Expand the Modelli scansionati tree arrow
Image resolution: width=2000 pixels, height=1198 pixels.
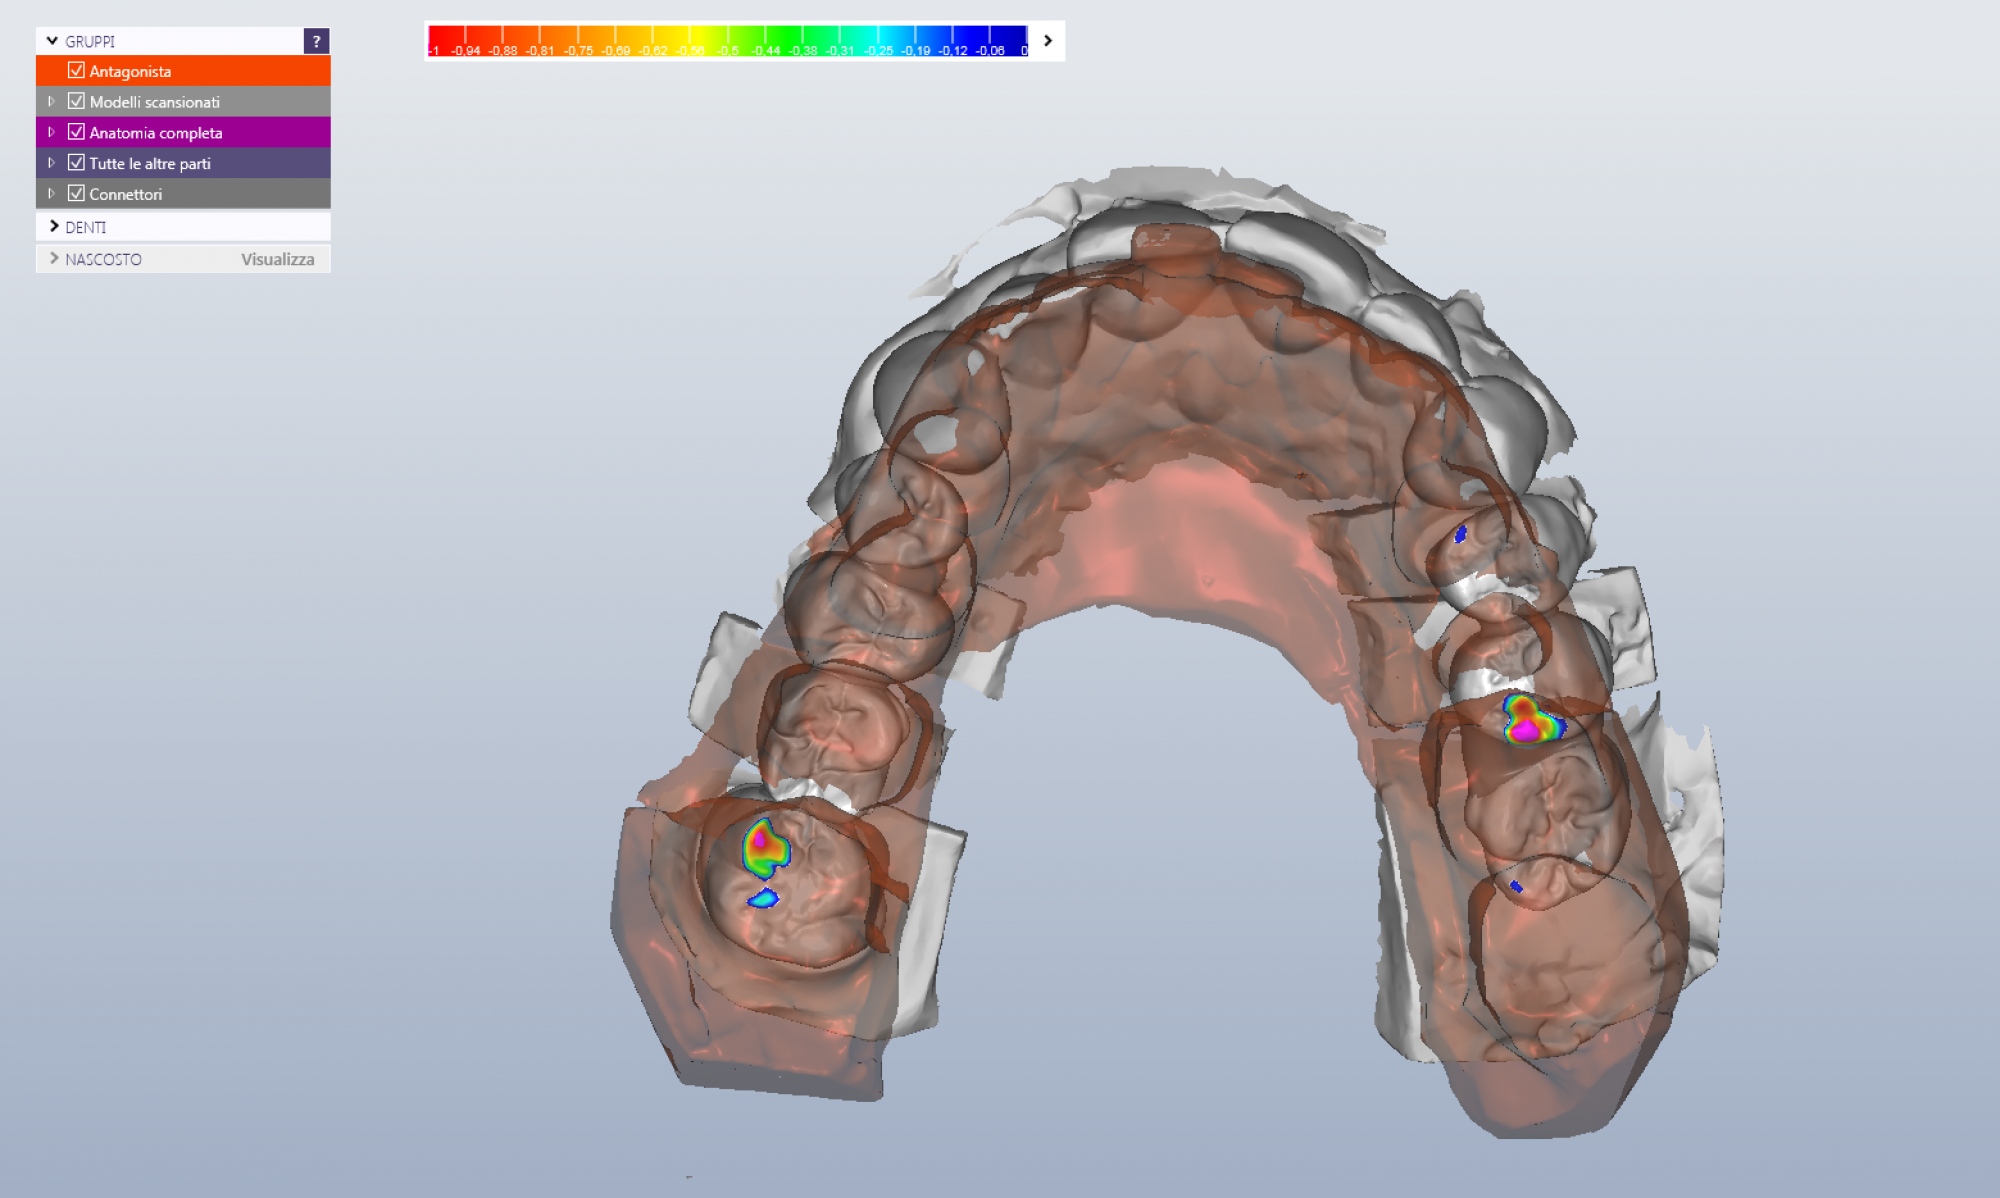pyautogui.click(x=51, y=101)
